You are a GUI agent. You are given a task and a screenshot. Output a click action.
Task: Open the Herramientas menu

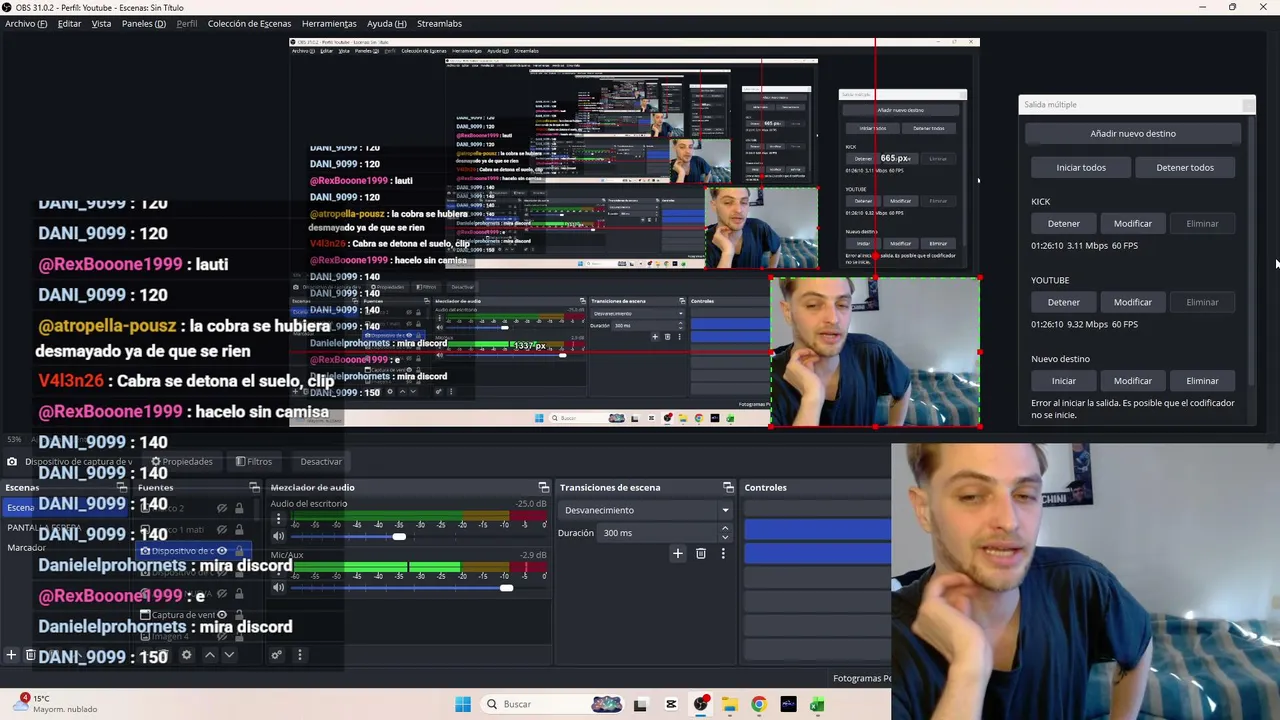(x=329, y=23)
